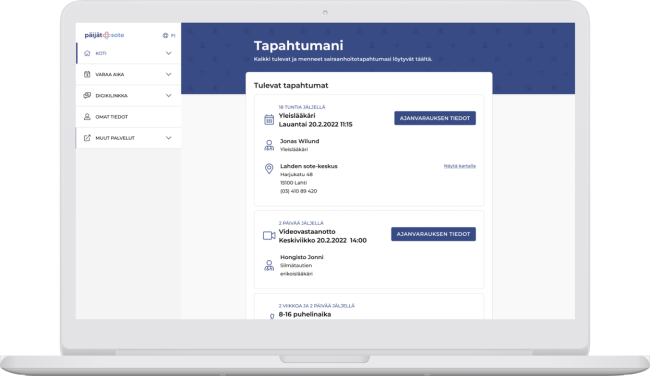Click the 18 tuntia jäljellä label
This screenshot has width=650, height=376.
point(302,107)
